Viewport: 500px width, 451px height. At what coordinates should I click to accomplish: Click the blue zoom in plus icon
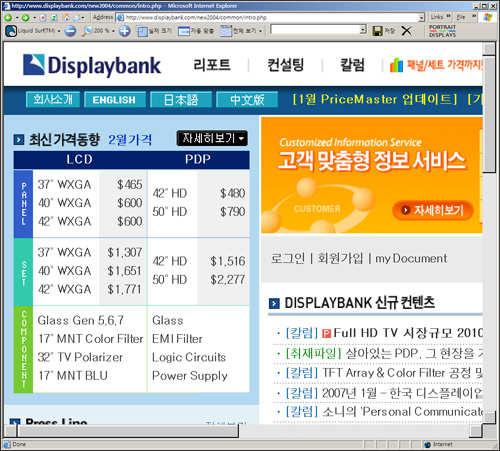tap(125, 31)
